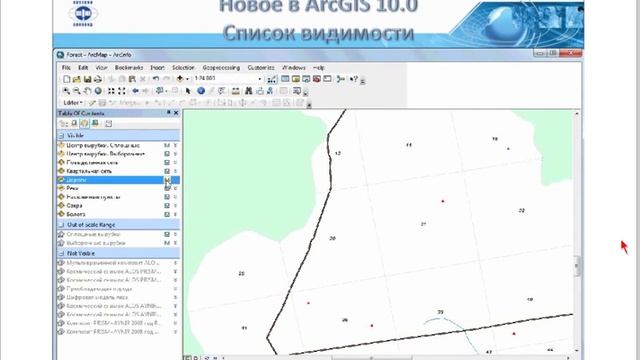Screen dimensions: 640x360
Task: Open Table Of Contents options button
Action: tap(108, 123)
